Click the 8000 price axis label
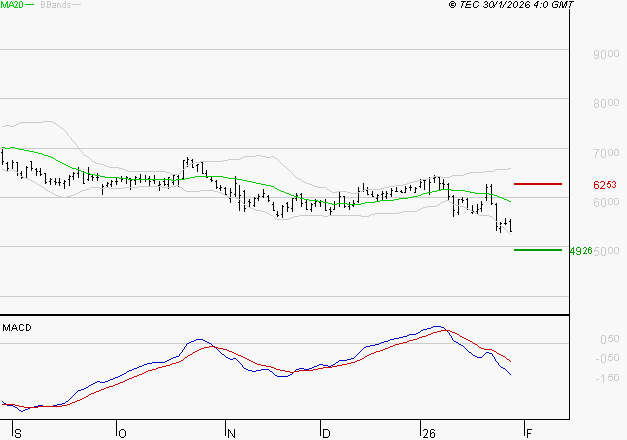Image resolution: width=627 pixels, height=440 pixels. click(607, 103)
